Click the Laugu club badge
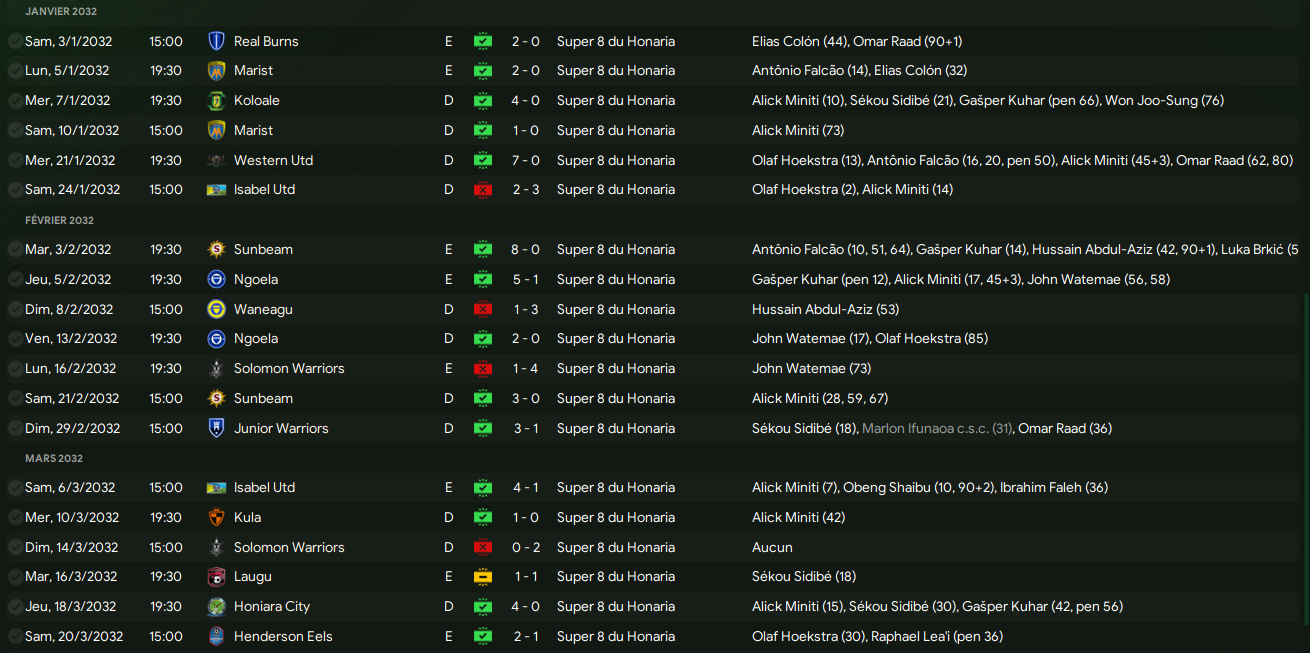This screenshot has width=1310, height=653. click(x=216, y=577)
